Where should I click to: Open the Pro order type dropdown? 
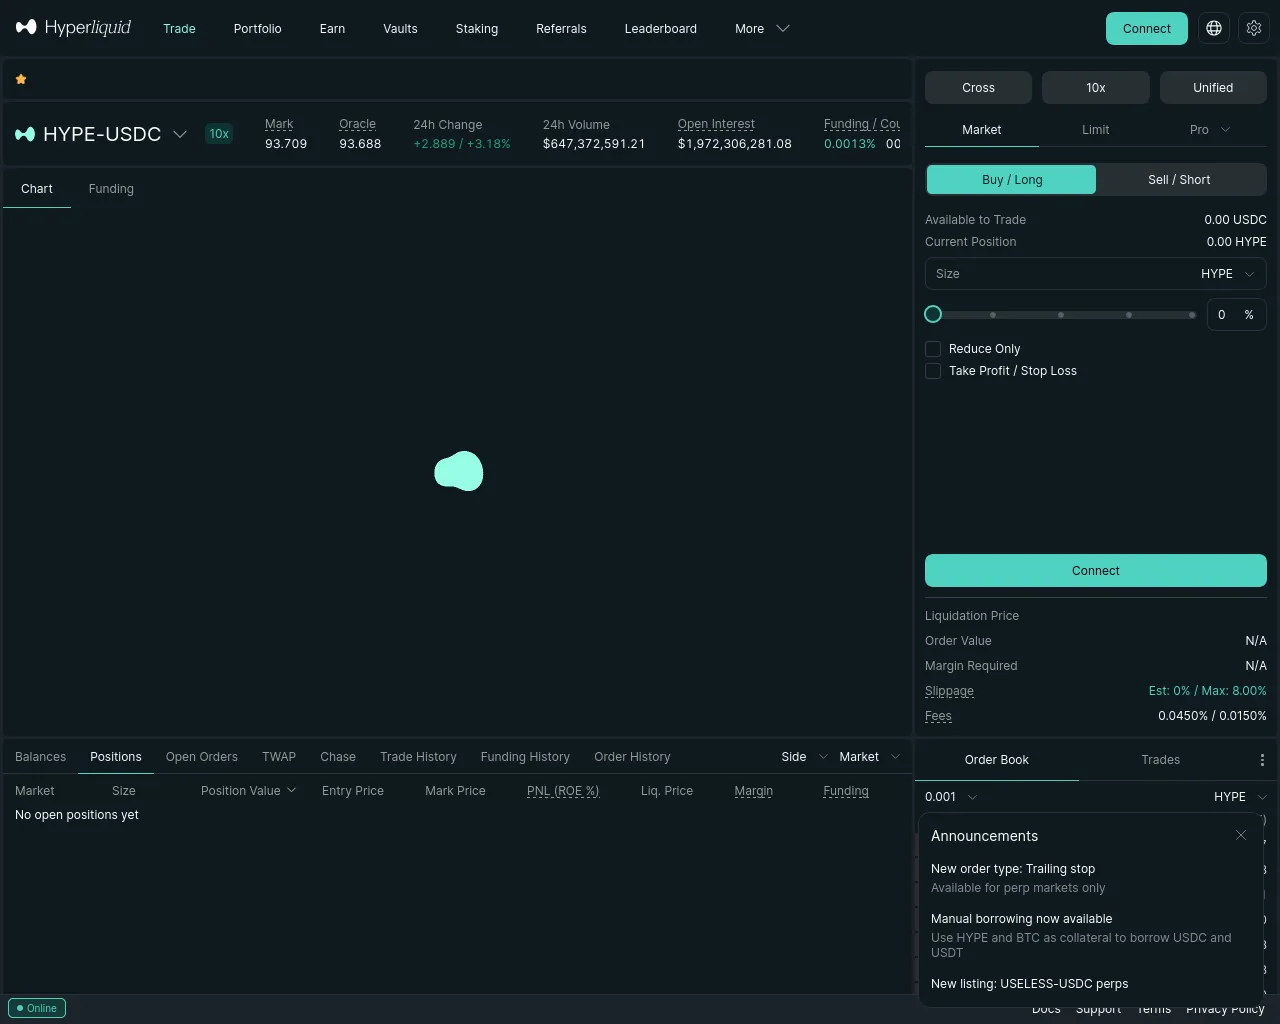pos(1210,130)
